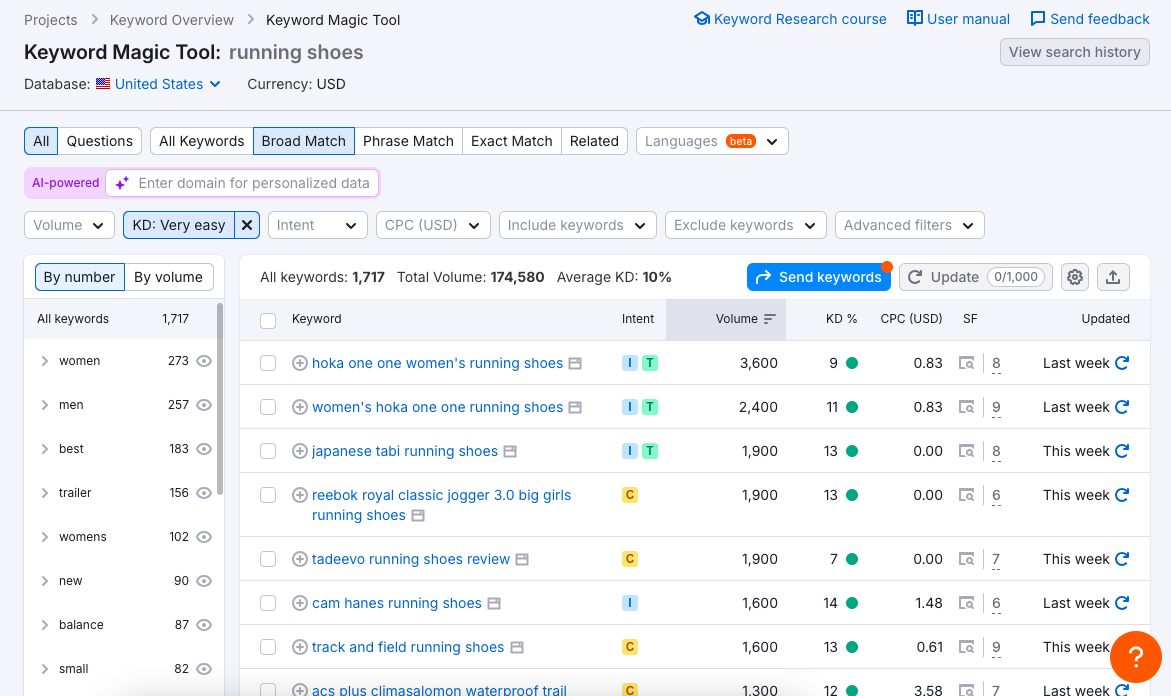Expand the Advanced filters dropdown
This screenshot has width=1171, height=696.
pyautogui.click(x=908, y=225)
